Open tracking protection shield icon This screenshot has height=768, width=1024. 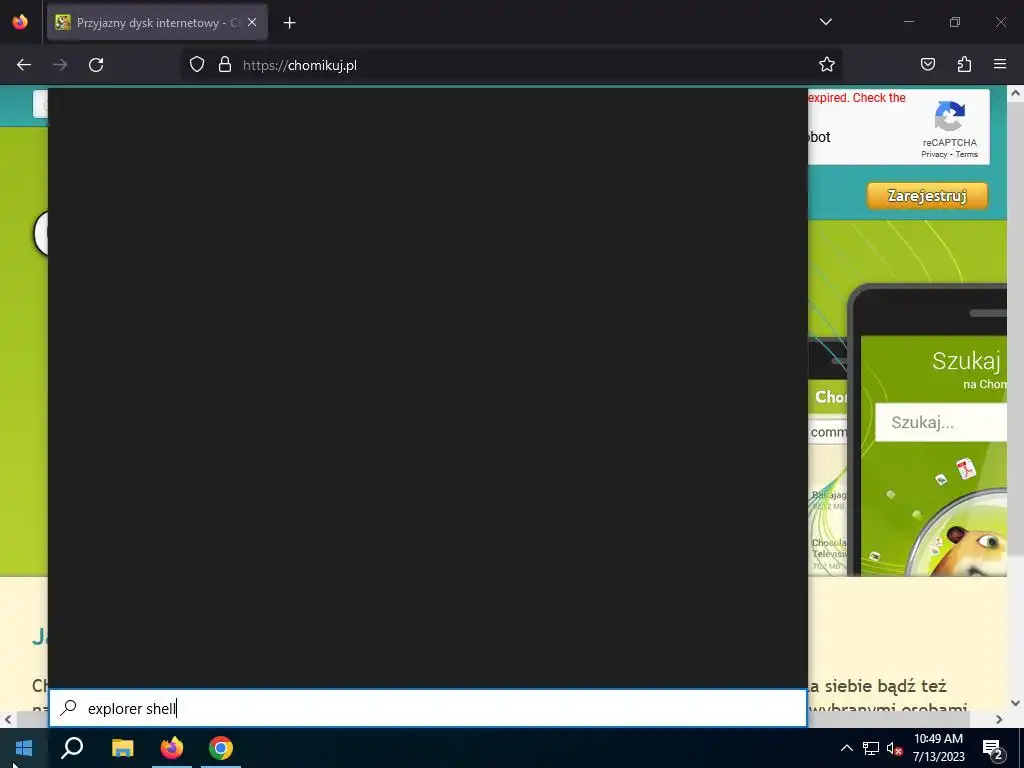197,65
